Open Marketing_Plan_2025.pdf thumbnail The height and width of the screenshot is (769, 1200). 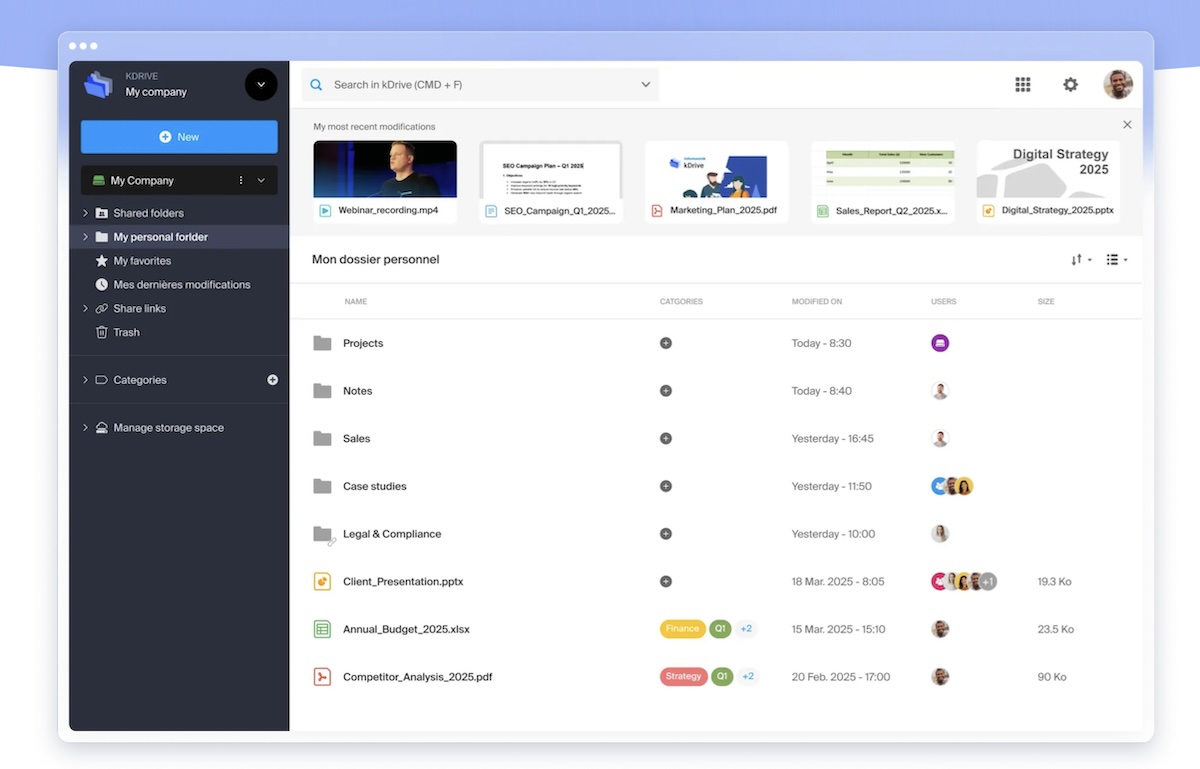[x=717, y=169]
